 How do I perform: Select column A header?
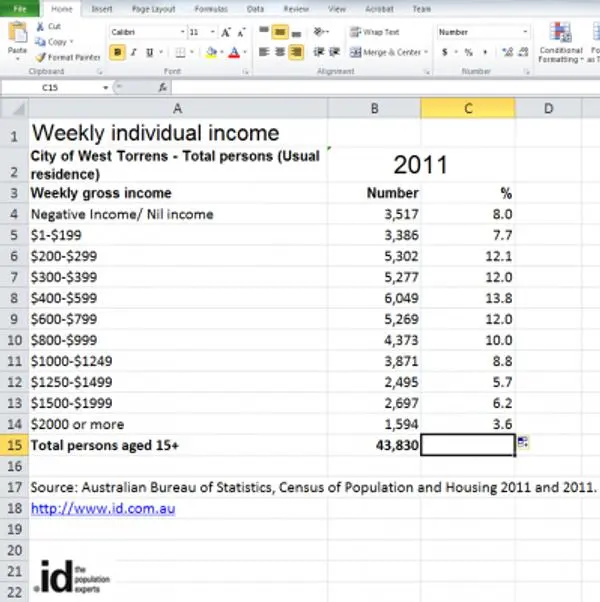click(178, 109)
